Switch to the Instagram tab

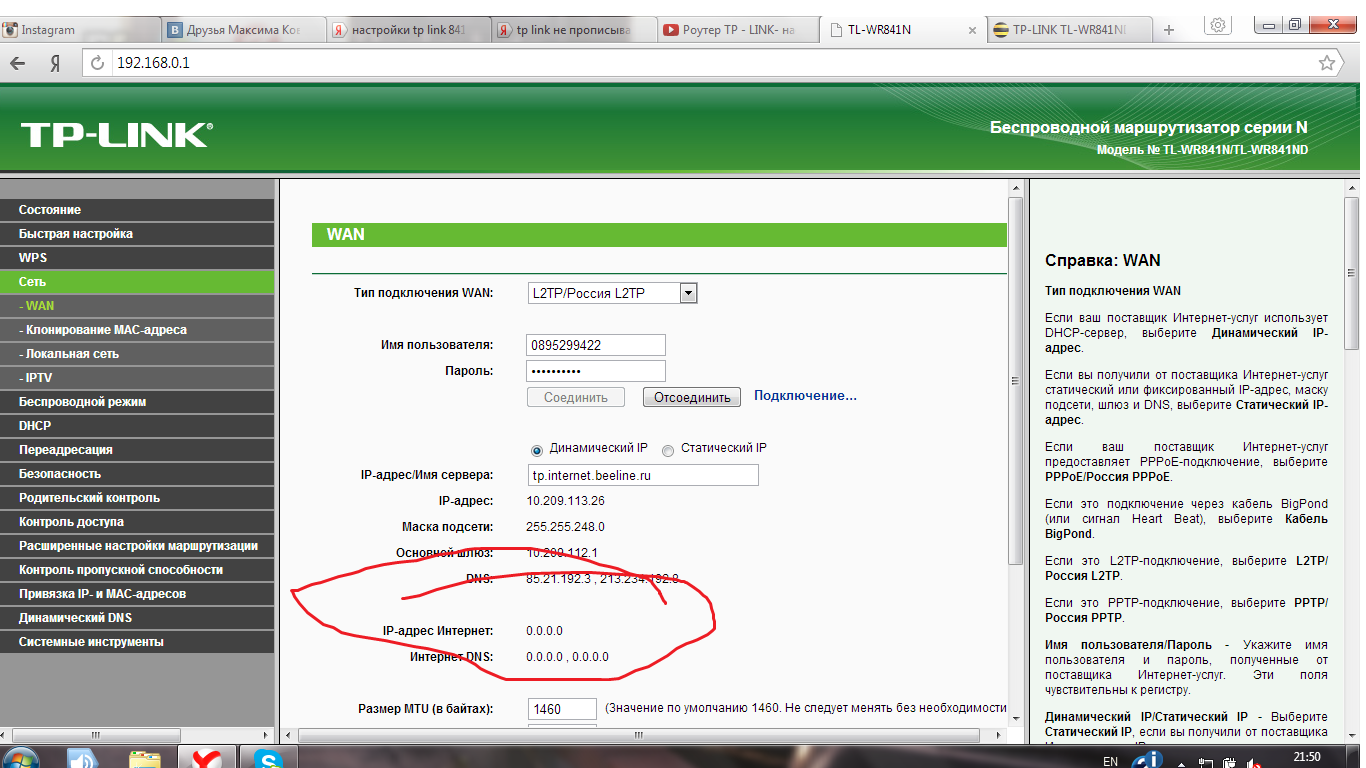80,30
